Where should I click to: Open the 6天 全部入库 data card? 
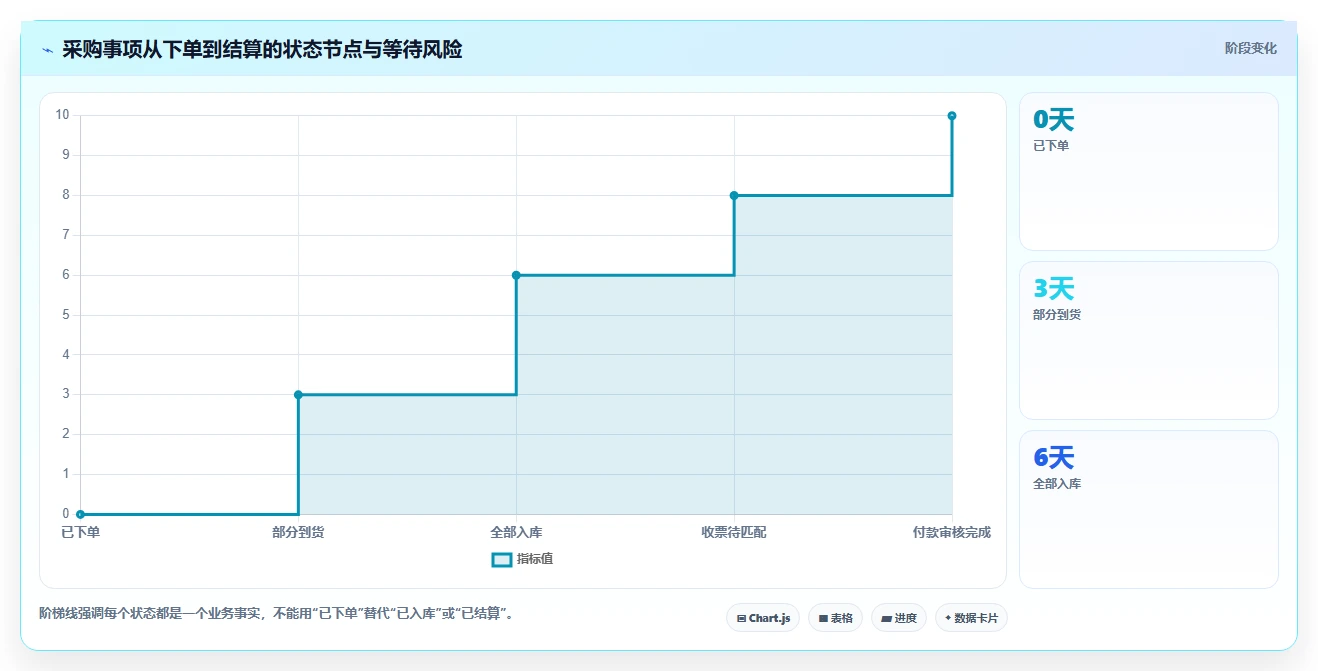(1148, 509)
